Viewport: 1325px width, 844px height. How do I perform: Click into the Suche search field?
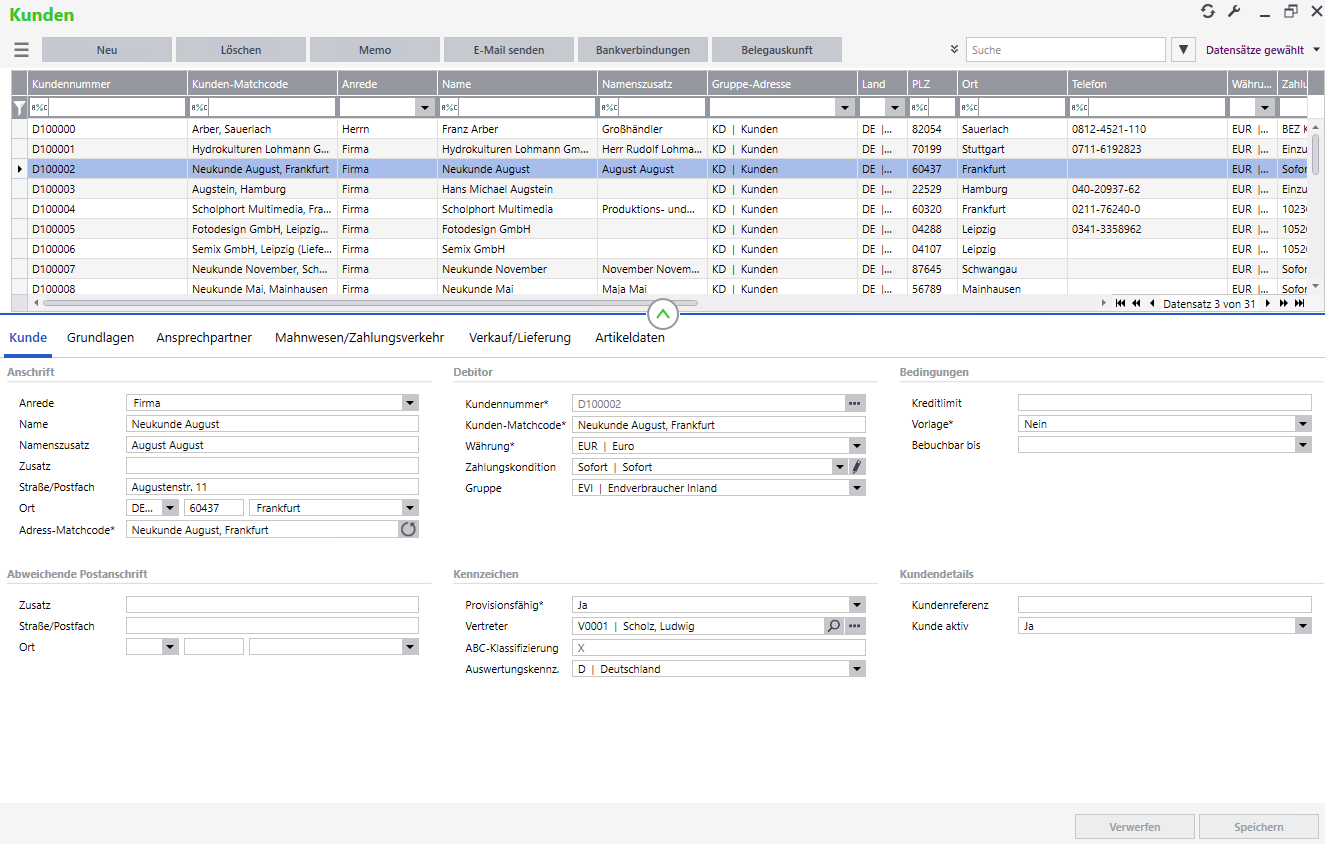(1066, 49)
